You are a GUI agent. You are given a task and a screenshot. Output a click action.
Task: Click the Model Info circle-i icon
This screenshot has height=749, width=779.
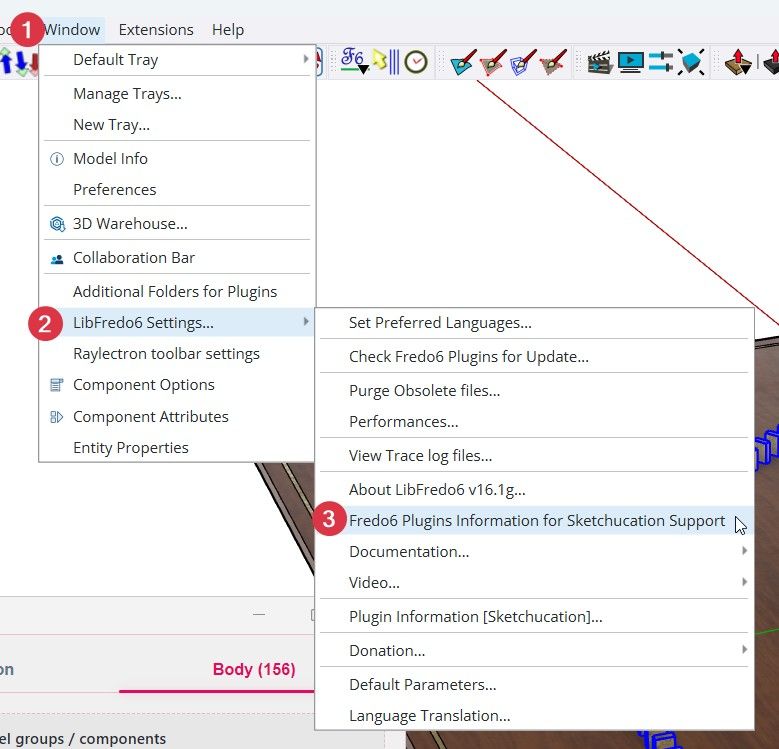click(x=57, y=159)
